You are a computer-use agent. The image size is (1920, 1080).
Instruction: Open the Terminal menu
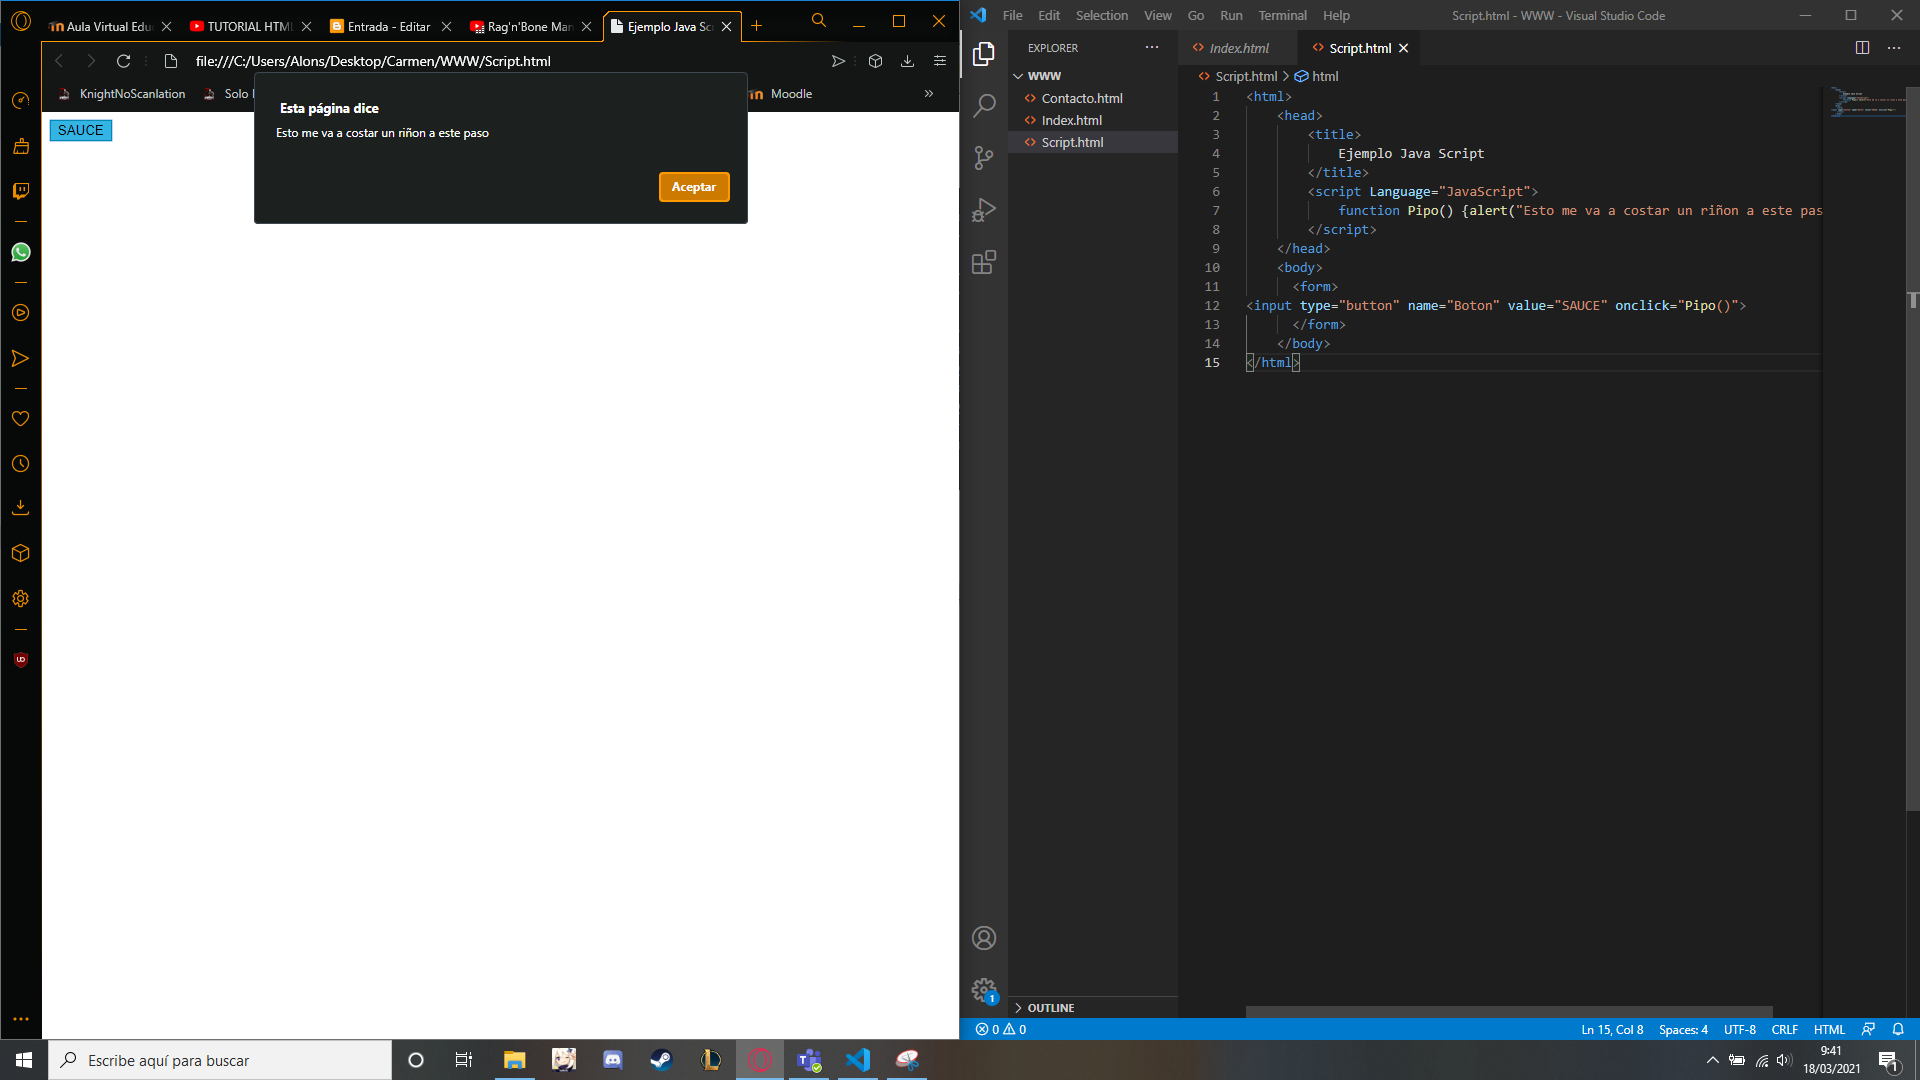tap(1282, 16)
